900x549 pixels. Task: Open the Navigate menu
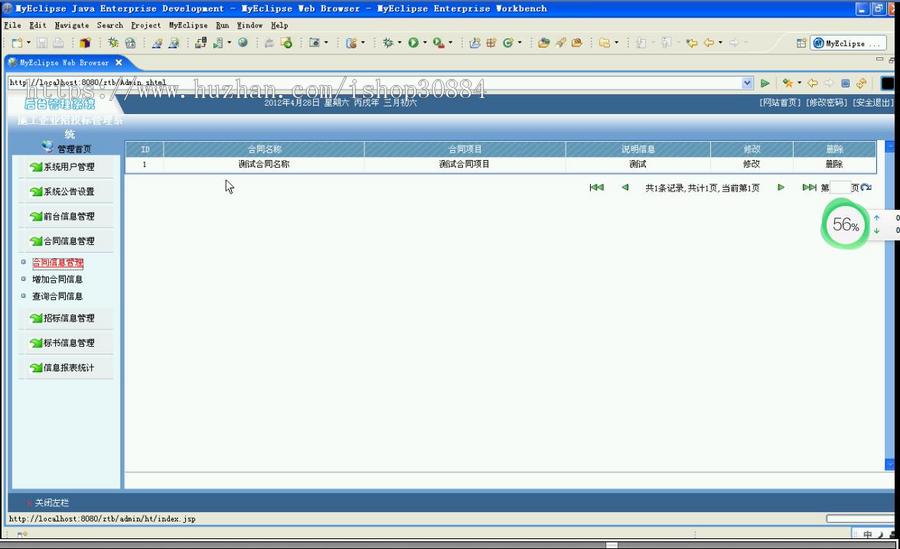[x=72, y=25]
